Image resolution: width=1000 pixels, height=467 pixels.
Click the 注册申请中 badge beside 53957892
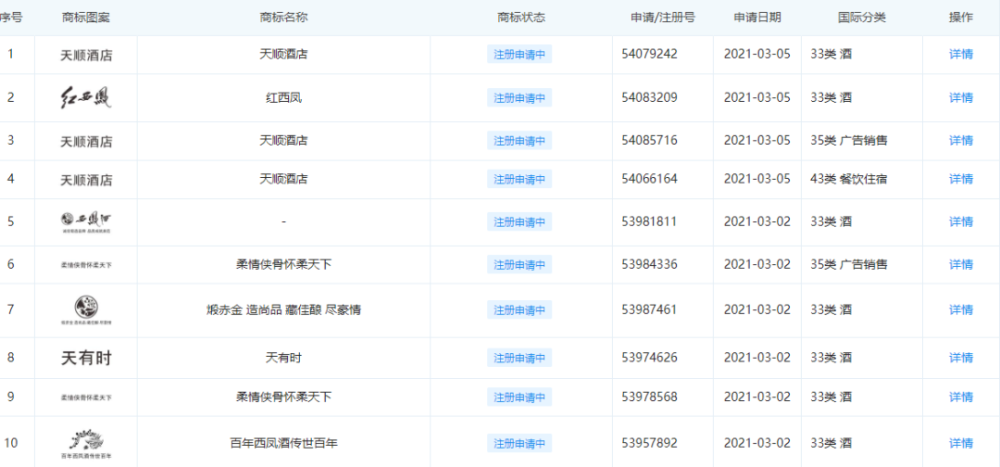(x=519, y=443)
